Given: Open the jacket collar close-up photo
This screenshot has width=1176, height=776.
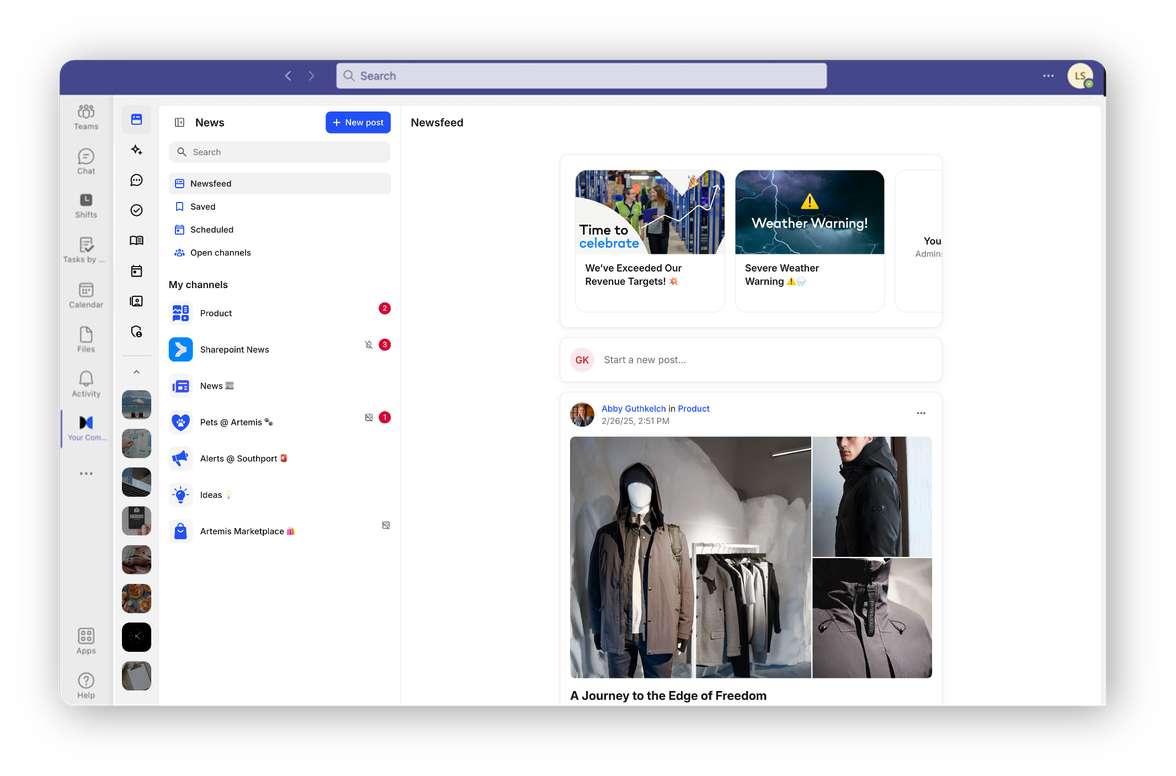Looking at the screenshot, I should coord(872,618).
